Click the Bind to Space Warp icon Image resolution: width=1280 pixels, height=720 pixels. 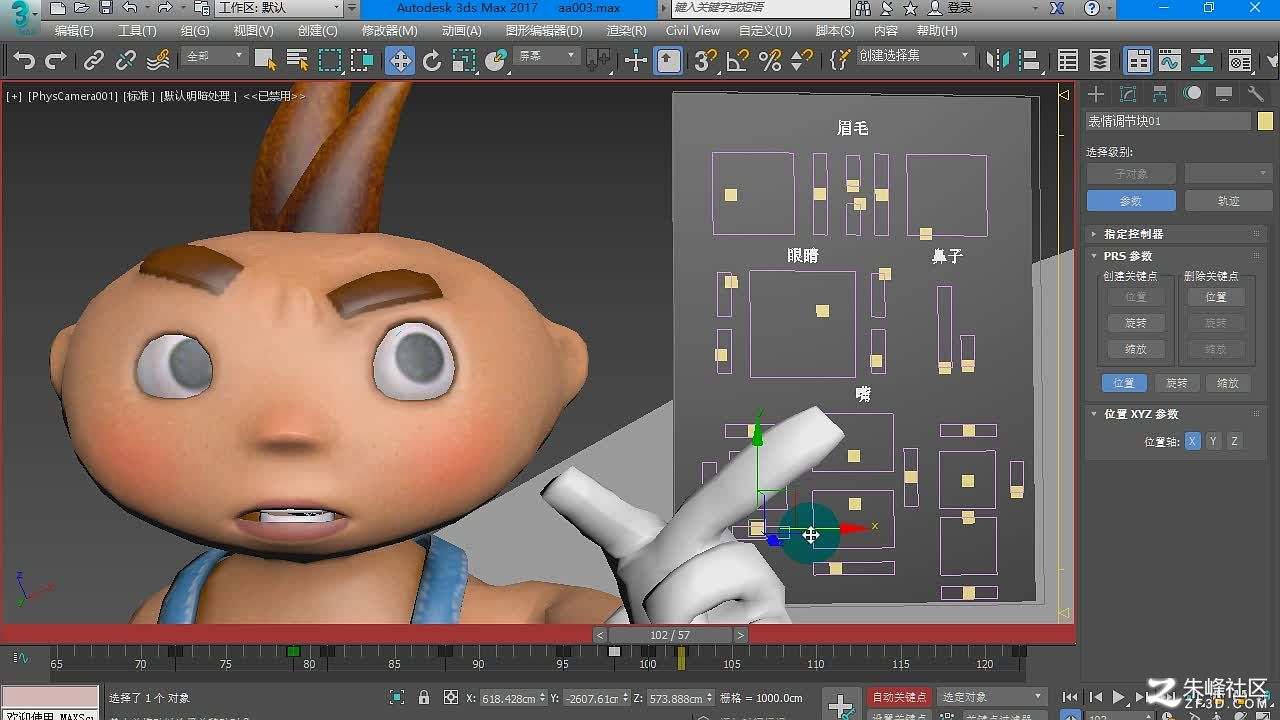[x=158, y=61]
